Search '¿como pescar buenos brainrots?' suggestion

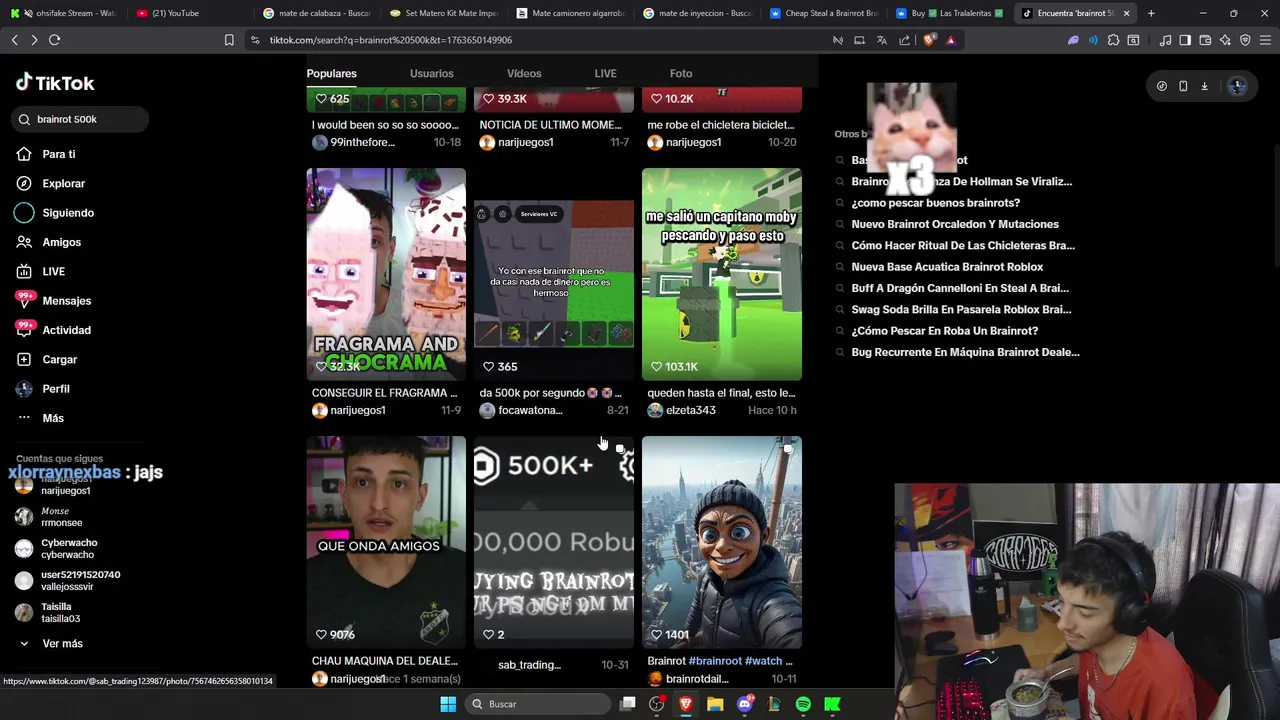click(x=935, y=203)
